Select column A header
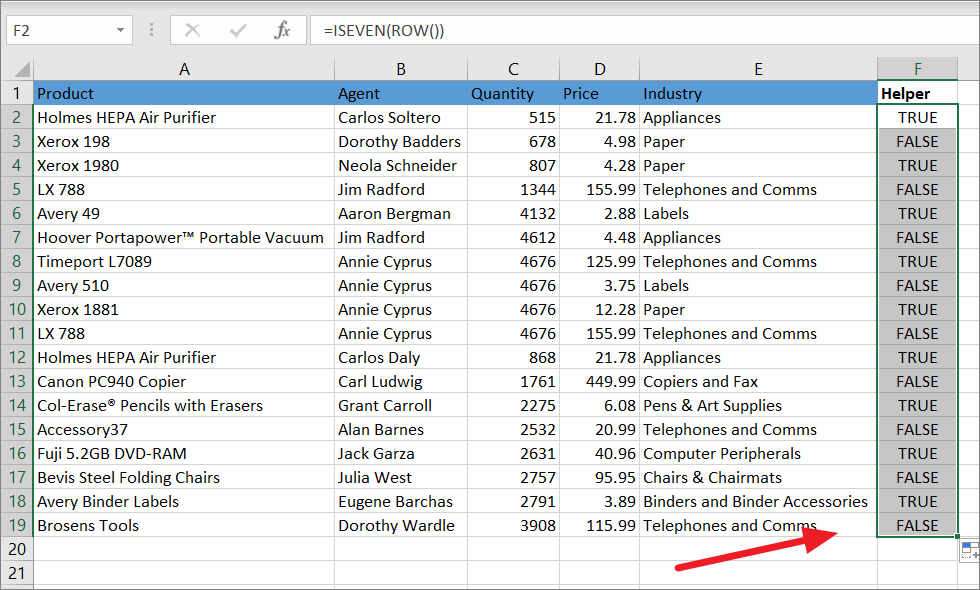 point(184,69)
